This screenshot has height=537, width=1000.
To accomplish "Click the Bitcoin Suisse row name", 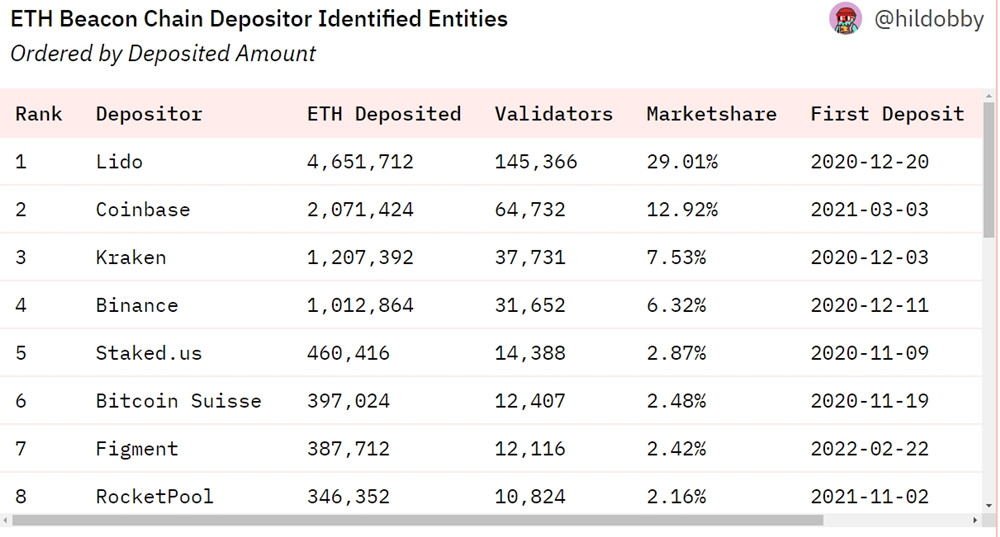I will tap(179, 402).
